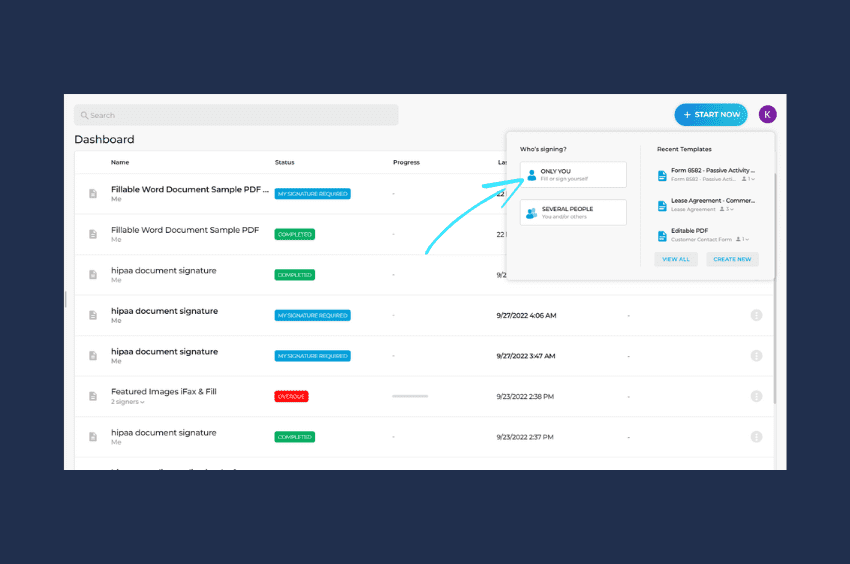Viewport: 850px width, 564px height.
Task: Click the VIEW ALL templates button
Action: (x=675, y=259)
